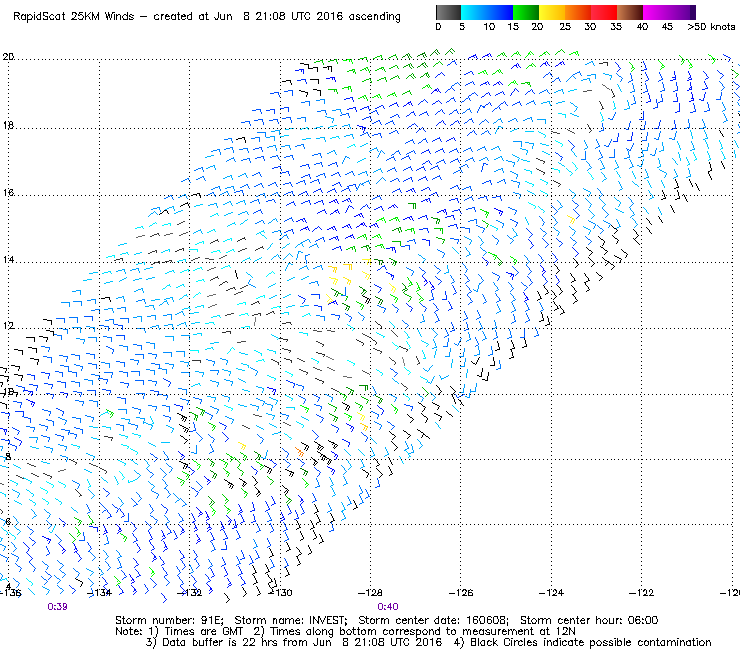Click the 'RapidScat 25KM Winds' title text
Screen dimensions: 740x650
pyautogui.click(x=74, y=16)
